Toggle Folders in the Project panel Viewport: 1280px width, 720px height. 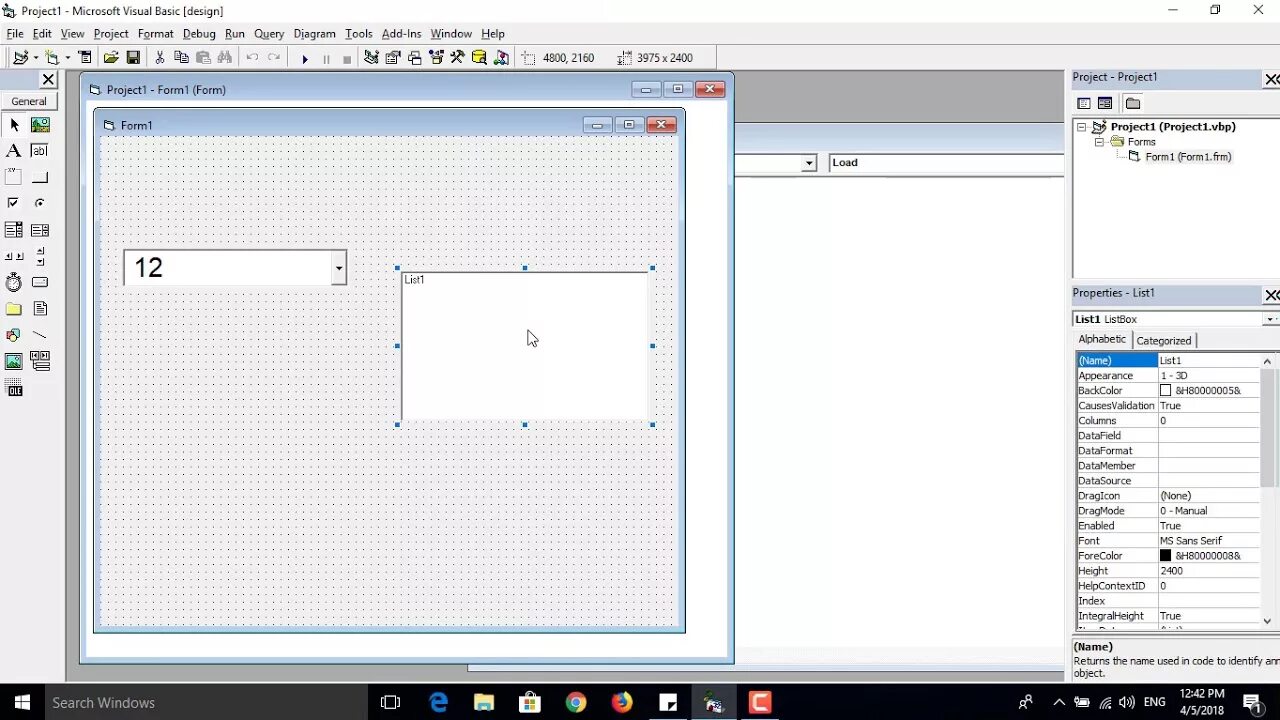pyautogui.click(x=1133, y=103)
